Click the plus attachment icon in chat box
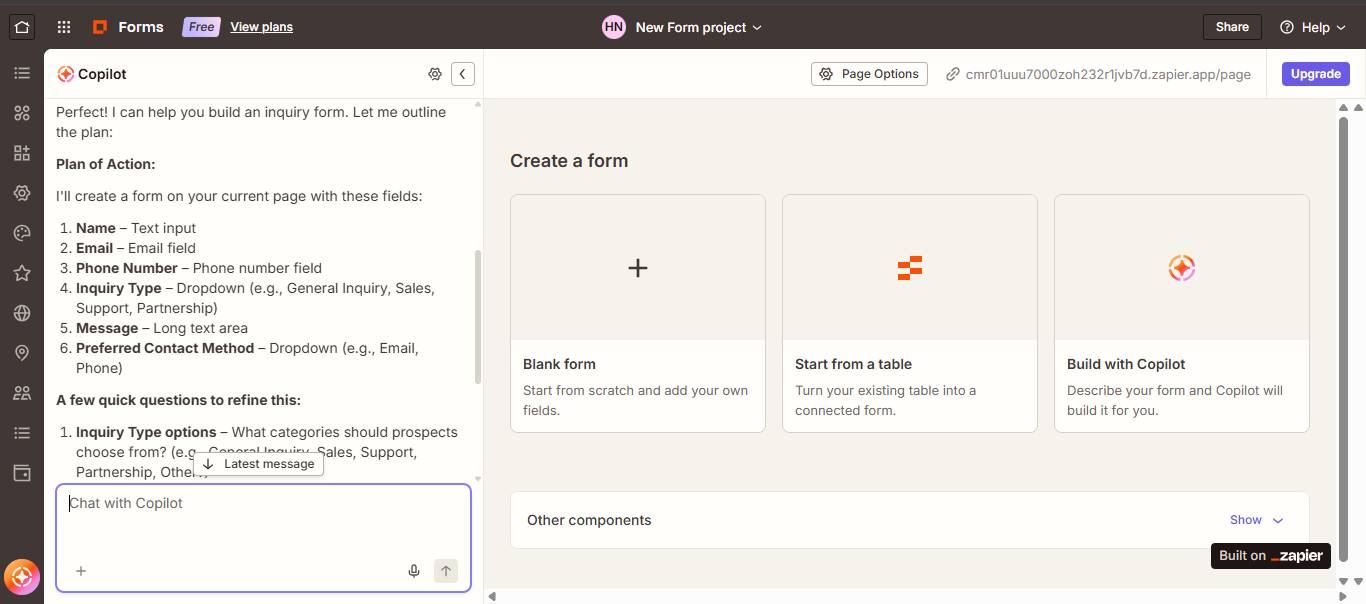 pyautogui.click(x=81, y=571)
